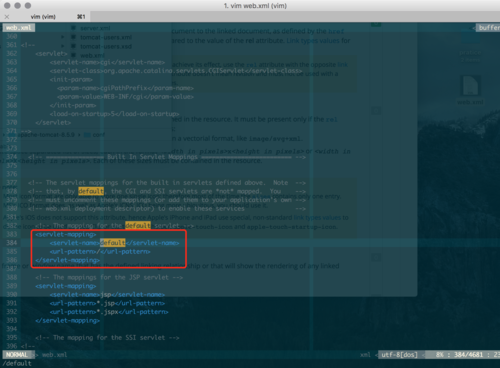Click the green zoom window button
This screenshot has width=500, height=368.
tap(28, 5)
